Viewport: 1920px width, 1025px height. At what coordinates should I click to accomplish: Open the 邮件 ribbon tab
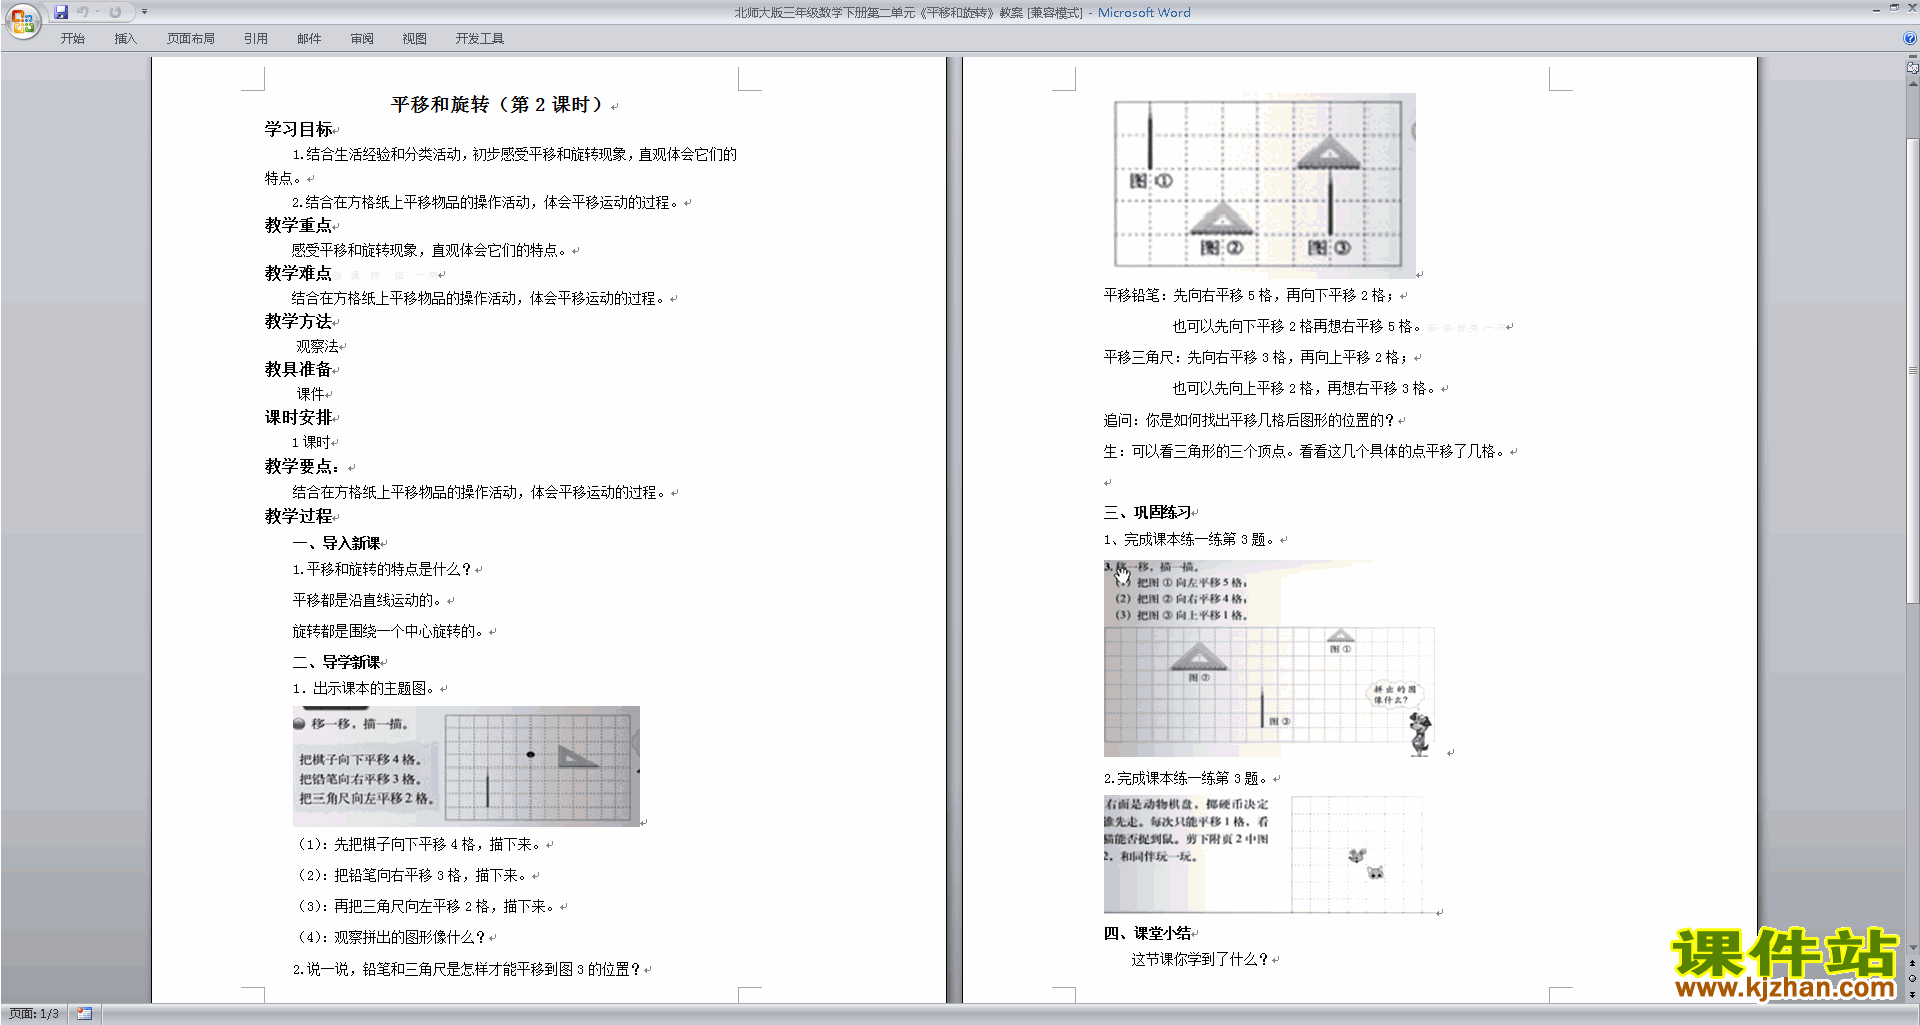309,39
